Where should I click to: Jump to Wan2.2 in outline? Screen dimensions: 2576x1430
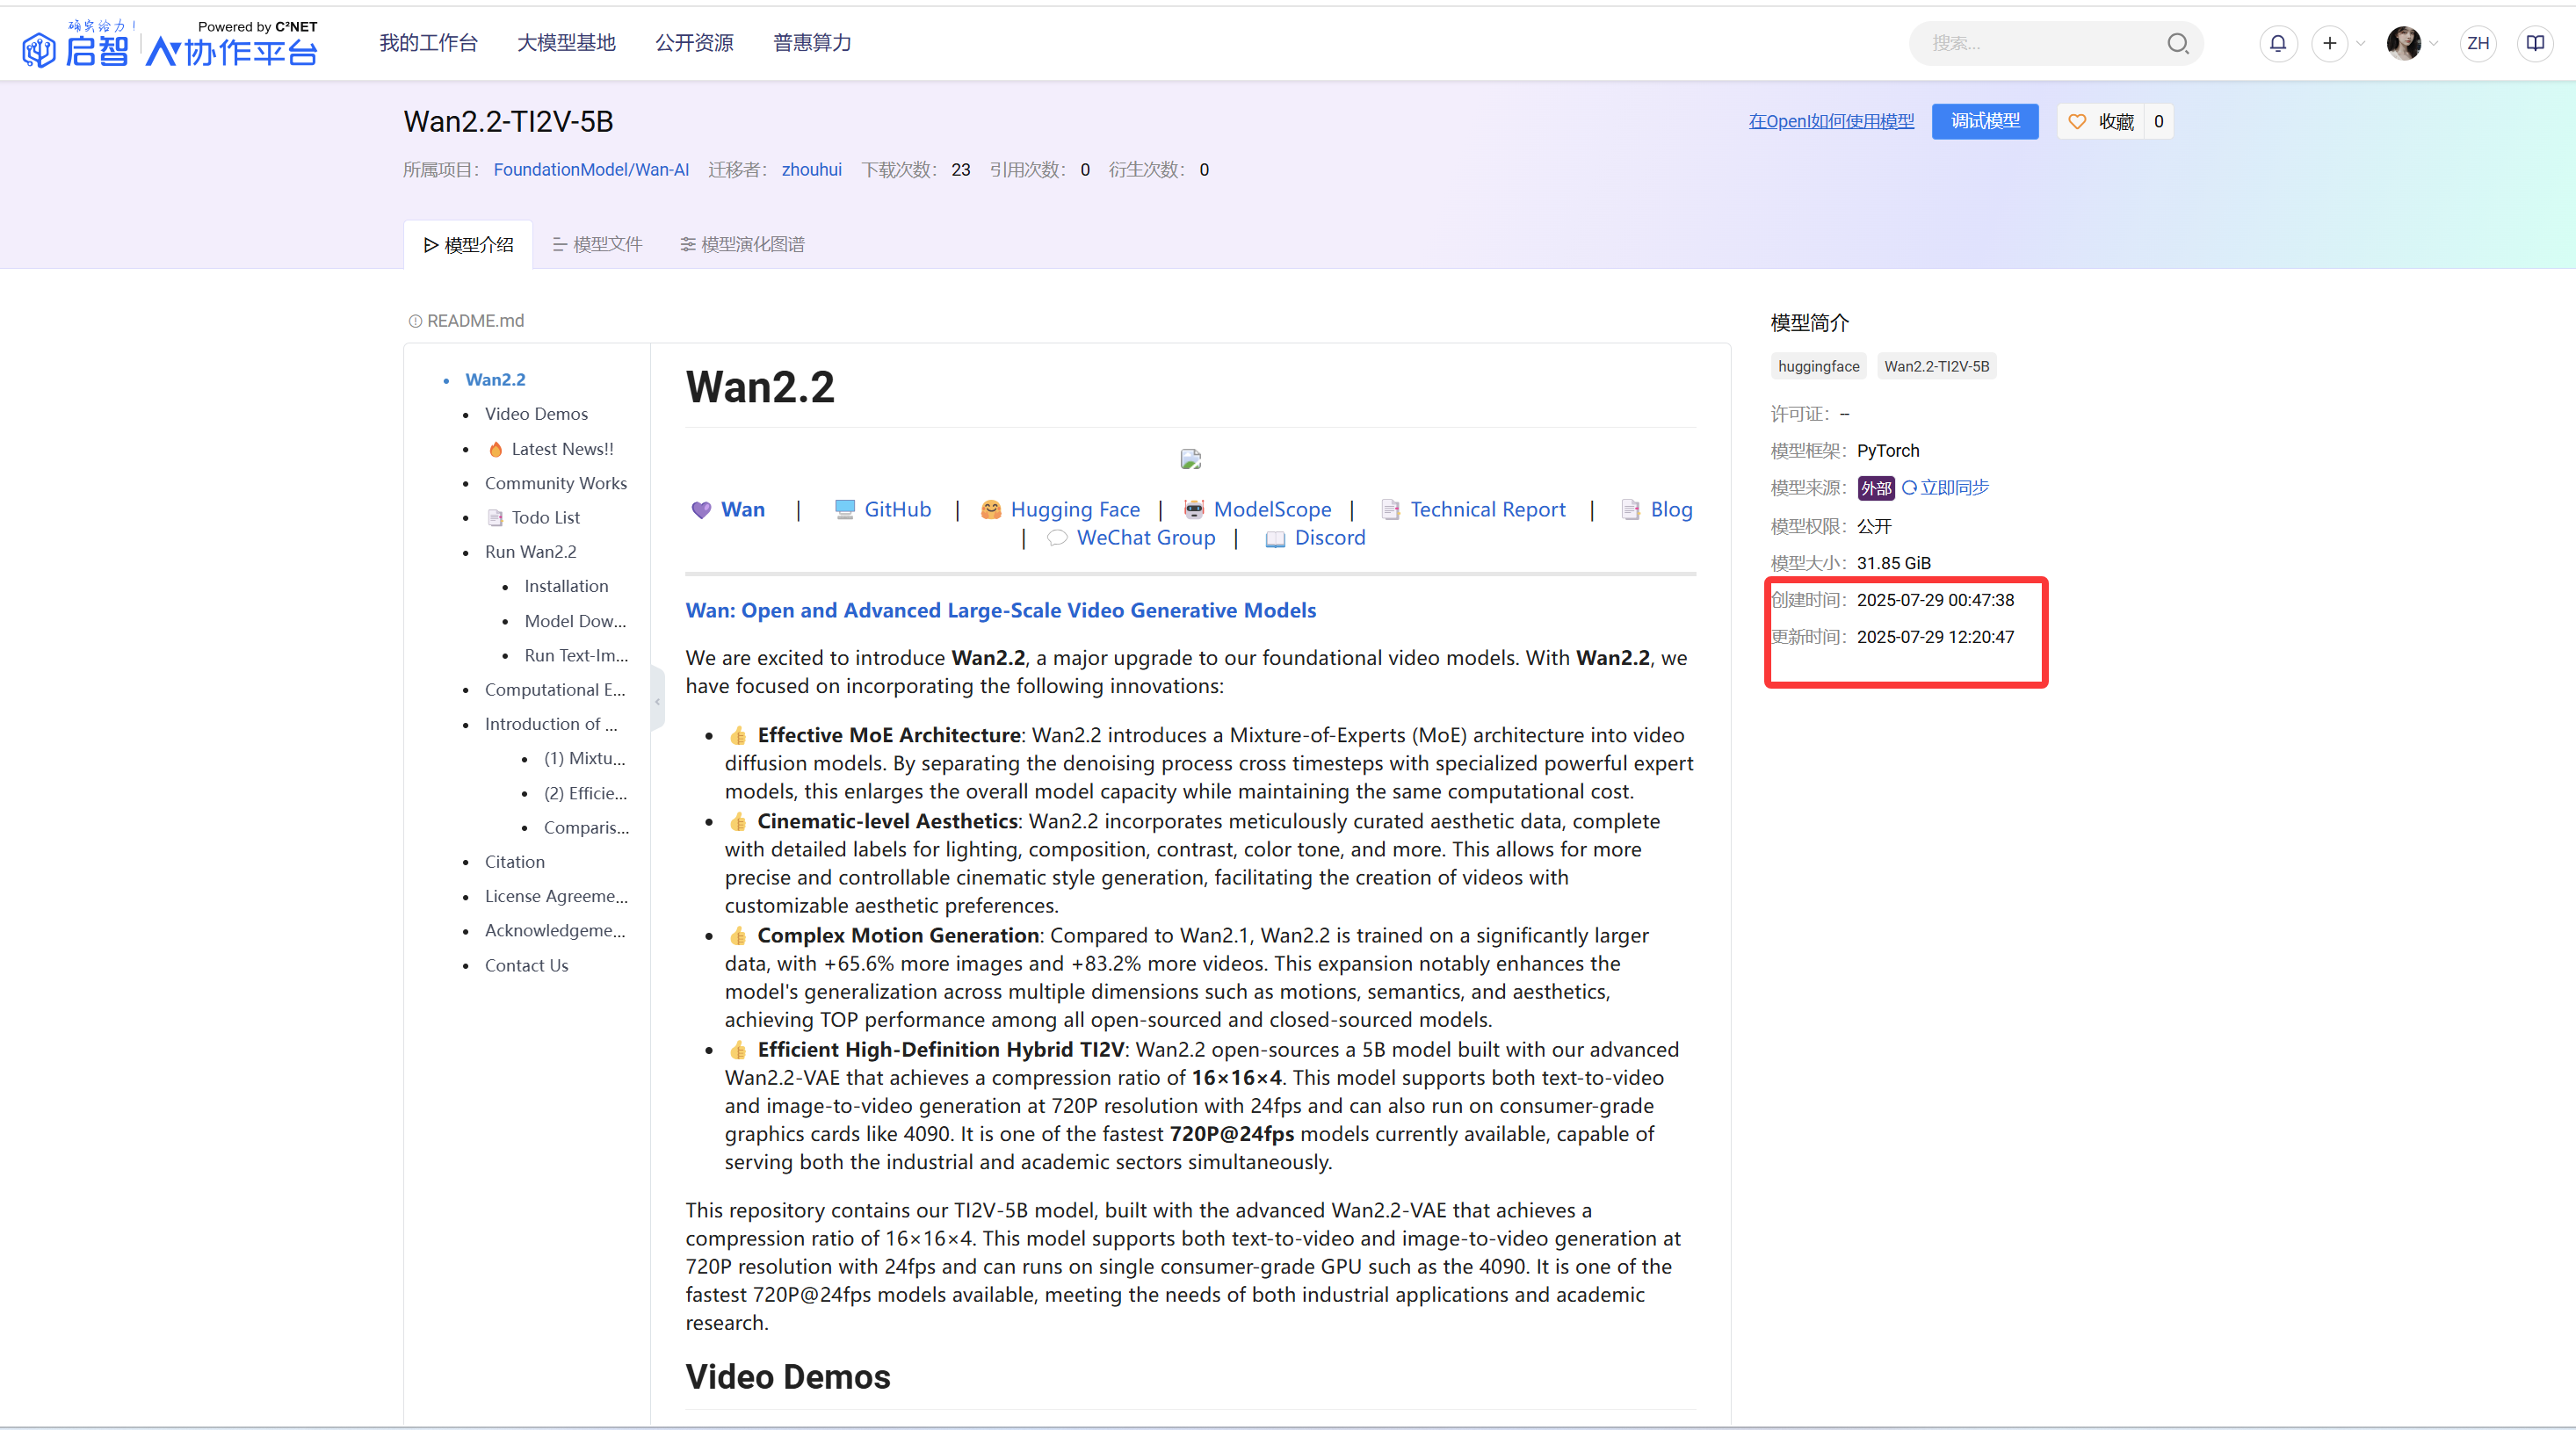[x=495, y=379]
